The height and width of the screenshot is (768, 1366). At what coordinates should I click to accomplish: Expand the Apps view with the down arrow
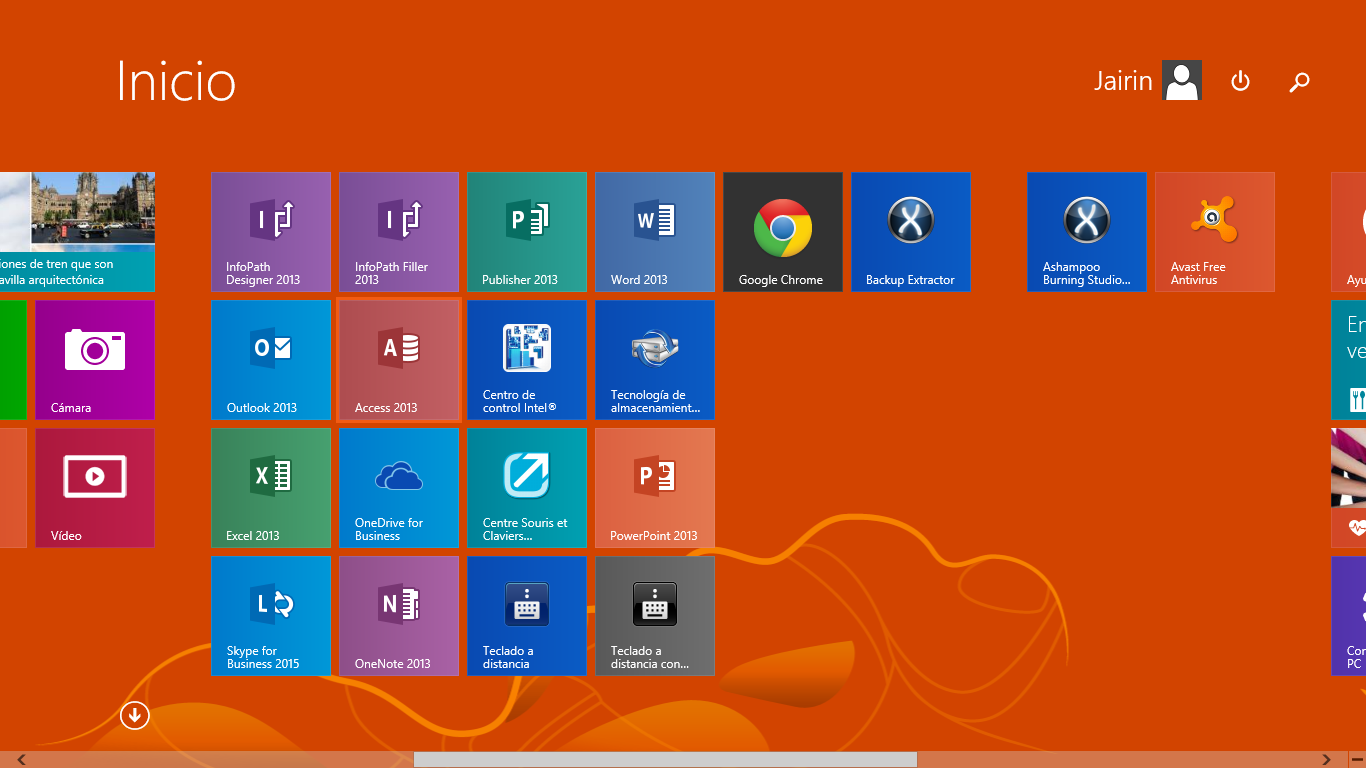click(x=134, y=716)
